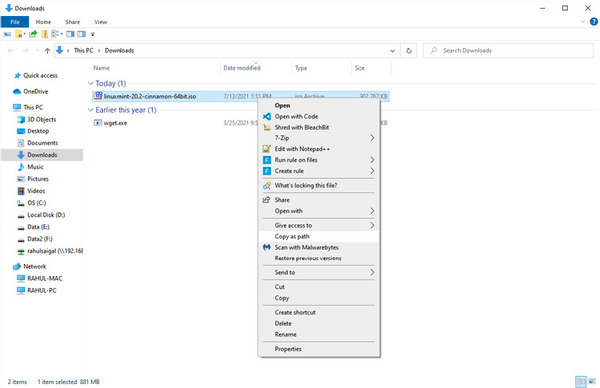Click the move-to folder icon in quick access toolbar
The image size is (600, 388).
[19, 34]
